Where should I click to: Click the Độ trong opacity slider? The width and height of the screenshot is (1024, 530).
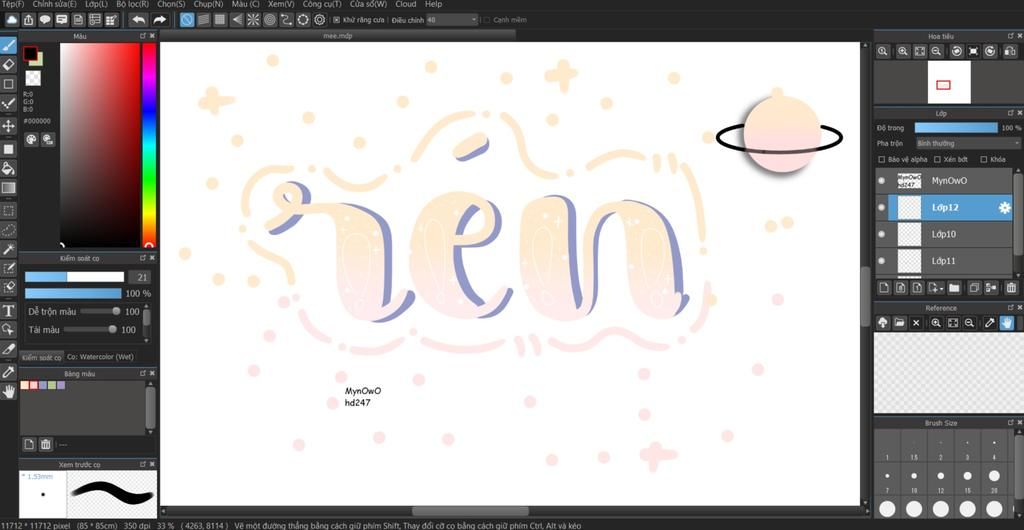(x=956, y=128)
